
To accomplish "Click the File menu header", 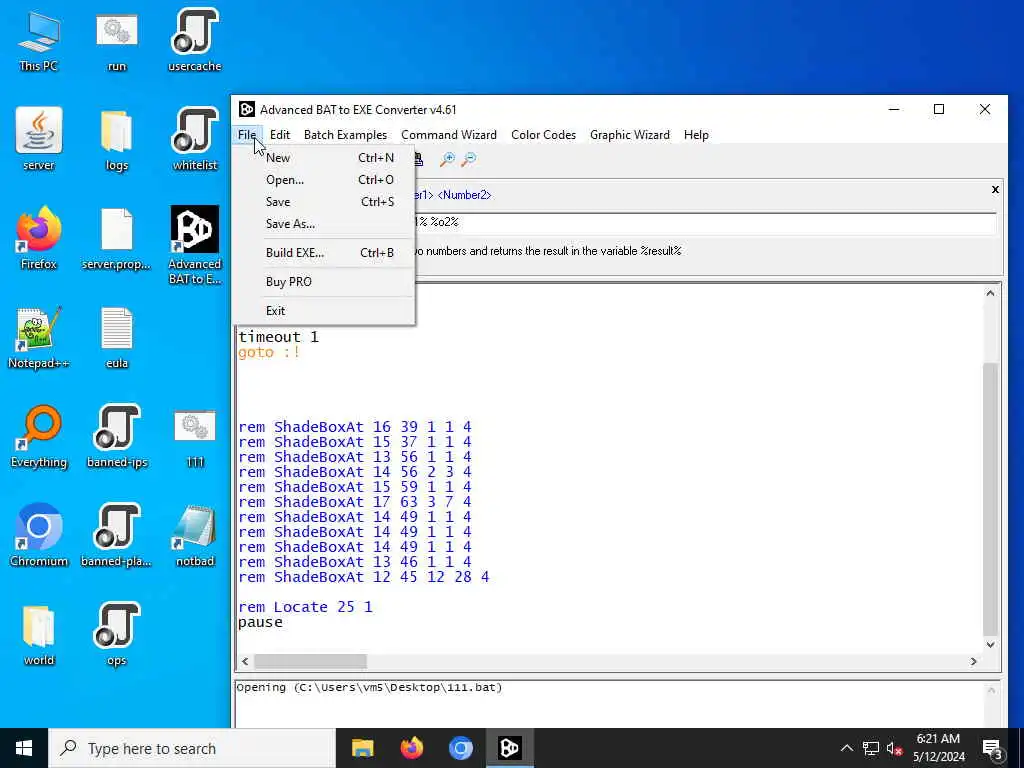I will pos(247,135).
